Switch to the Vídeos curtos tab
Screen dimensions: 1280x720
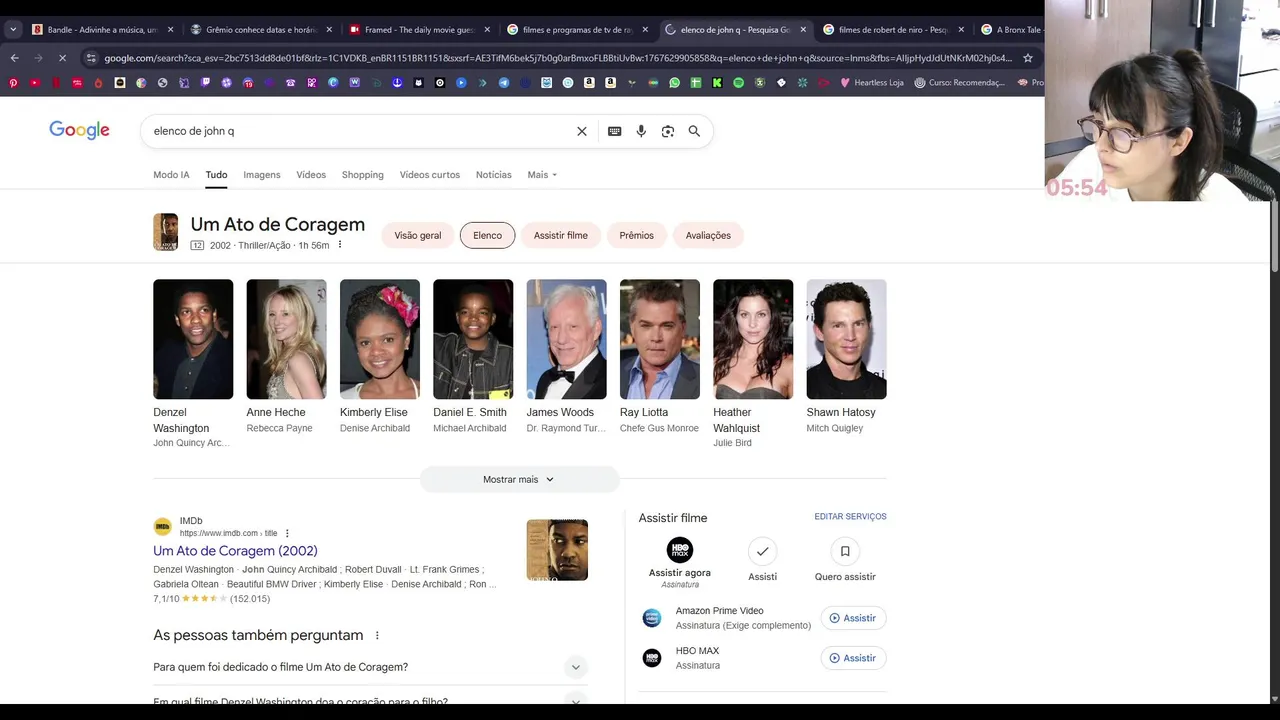430,175
